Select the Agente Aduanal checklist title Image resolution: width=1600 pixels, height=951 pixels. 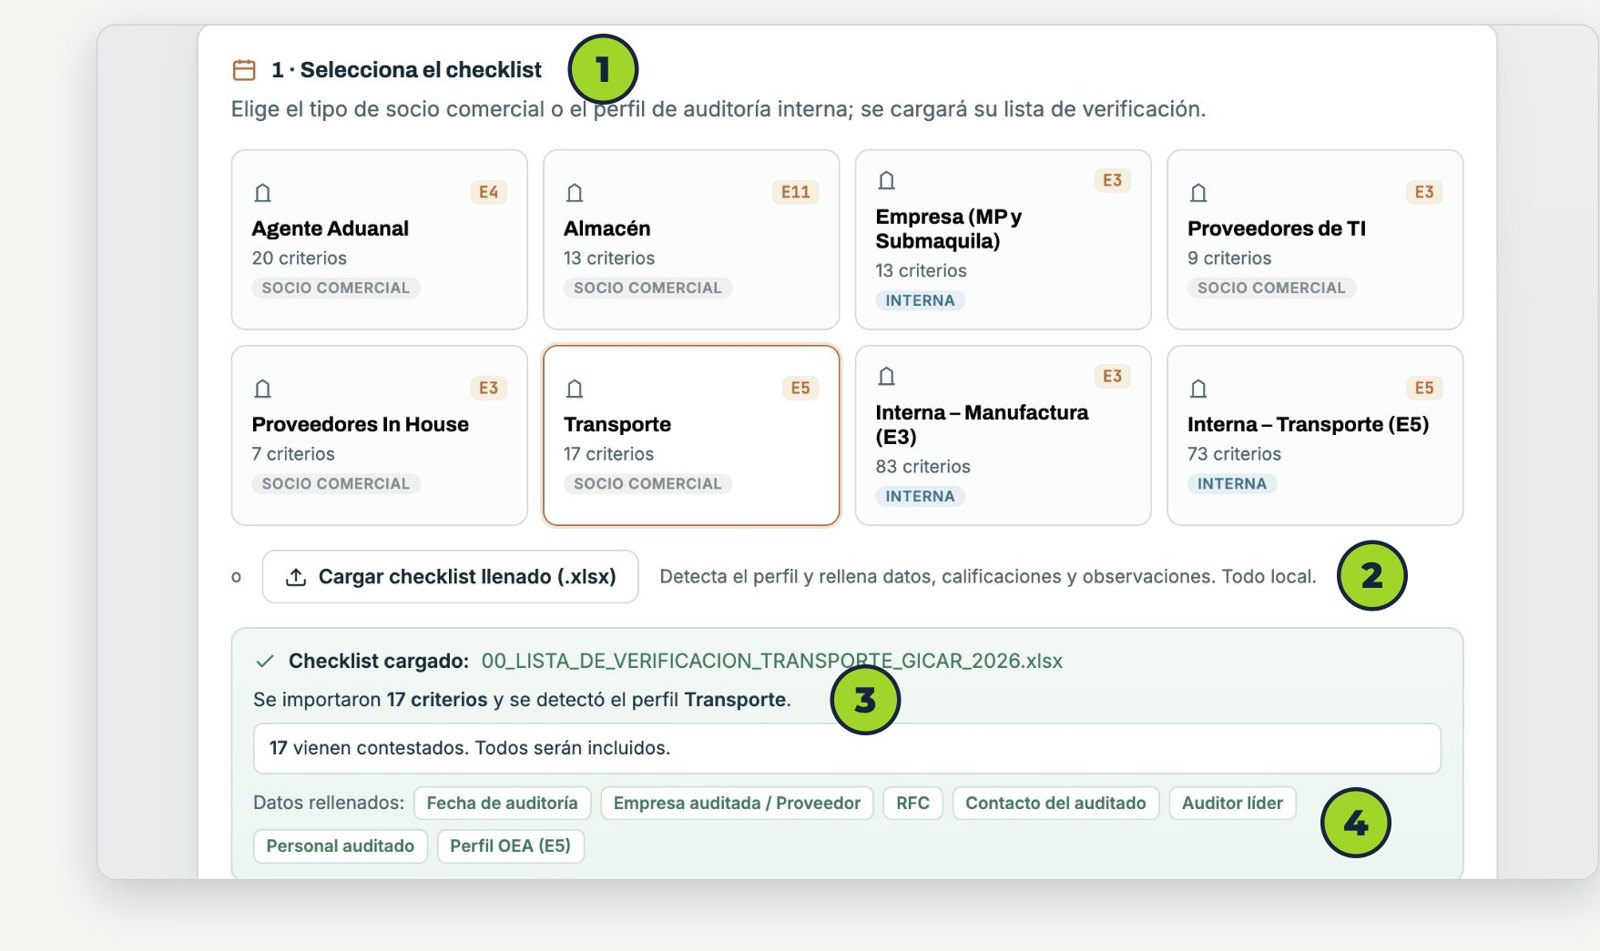click(330, 228)
